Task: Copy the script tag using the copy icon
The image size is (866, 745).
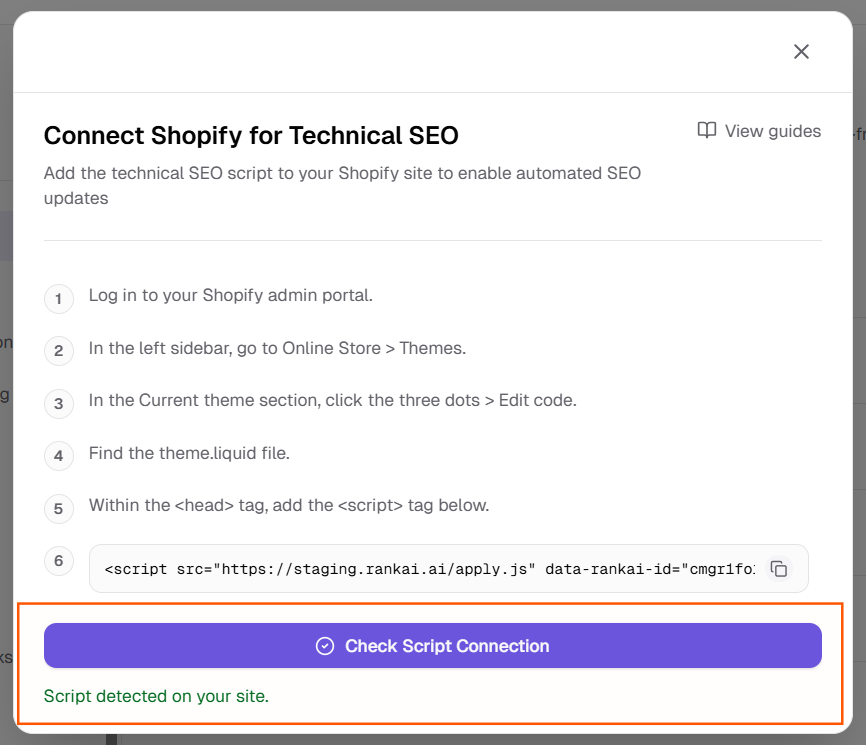Action: [x=780, y=567]
